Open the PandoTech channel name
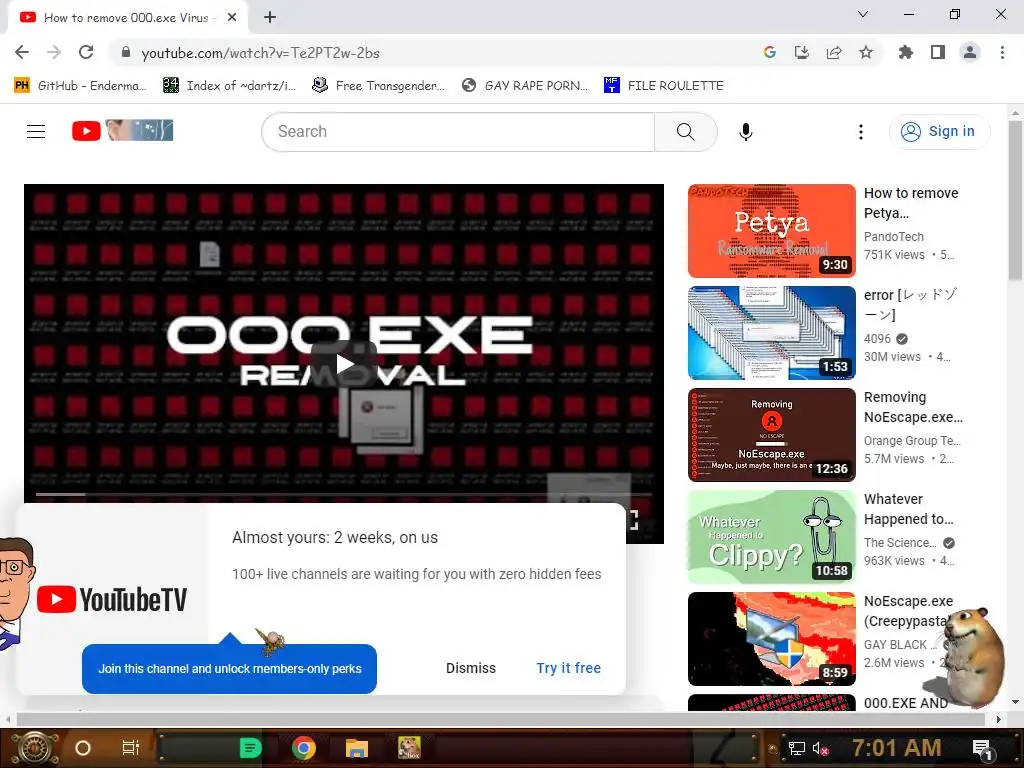Image resolution: width=1024 pixels, height=768 pixels. [x=893, y=237]
